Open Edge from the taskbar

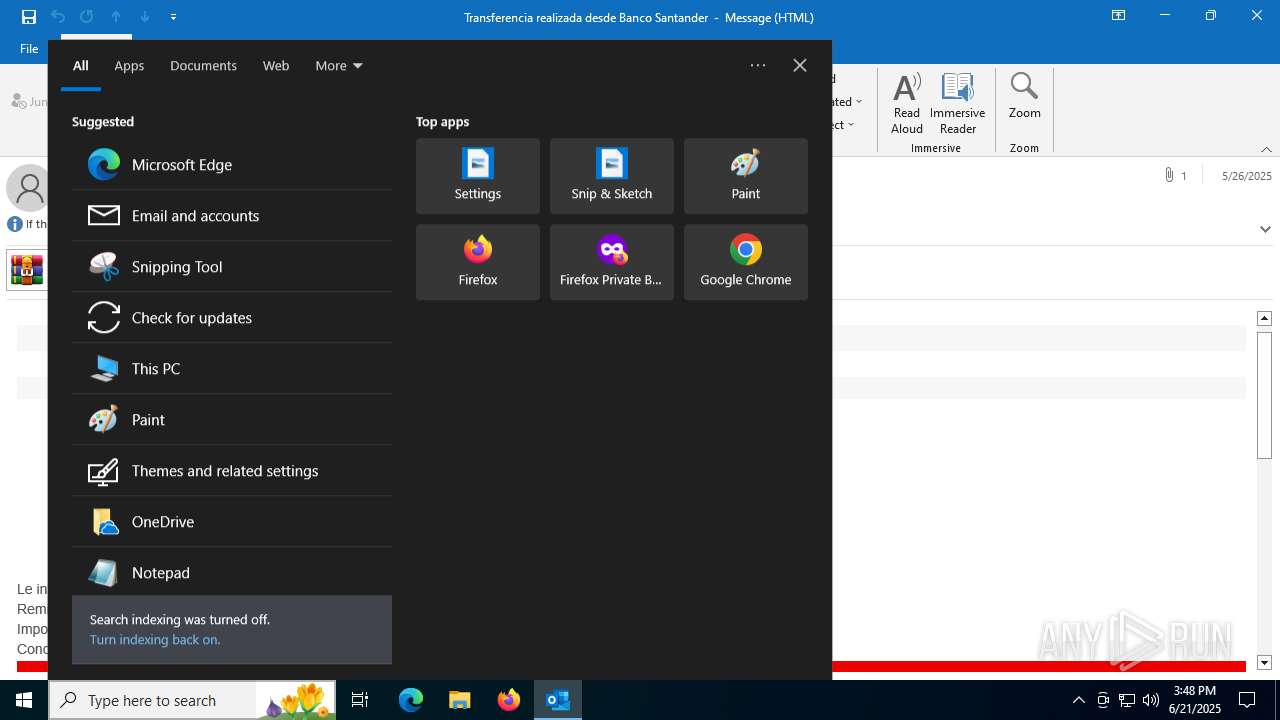click(411, 700)
